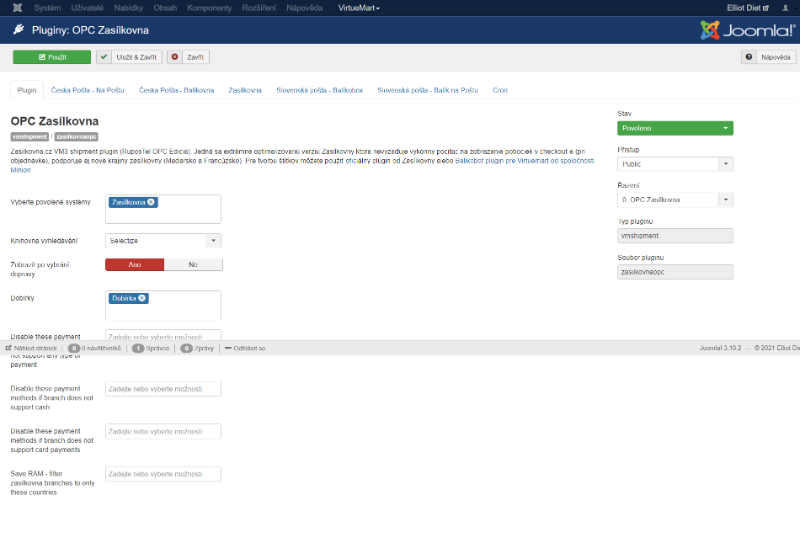Click in the Dobírky multi-select field
800x544 pixels.
pos(163,305)
